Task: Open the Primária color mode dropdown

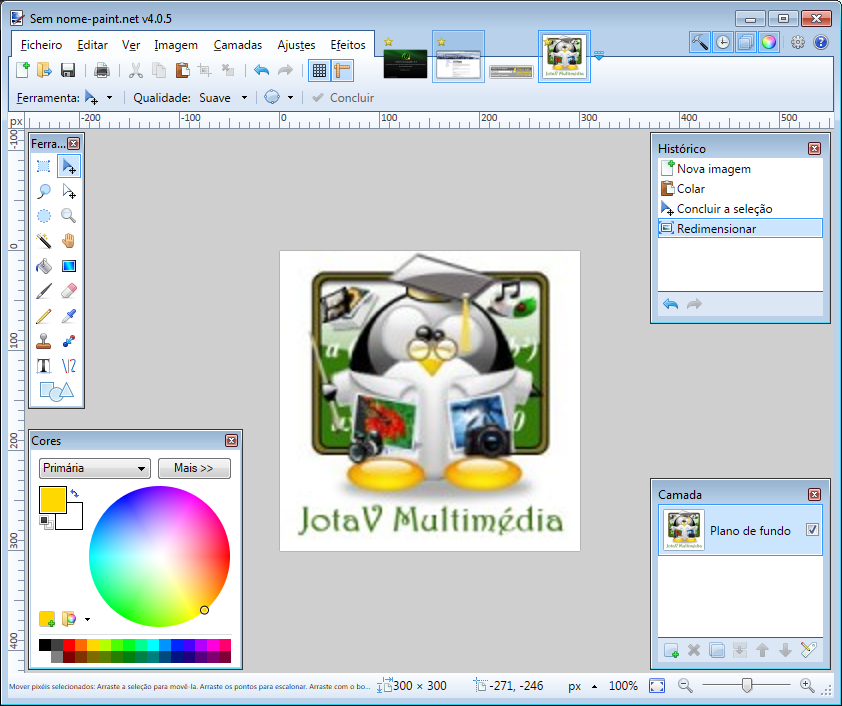Action: click(x=94, y=468)
